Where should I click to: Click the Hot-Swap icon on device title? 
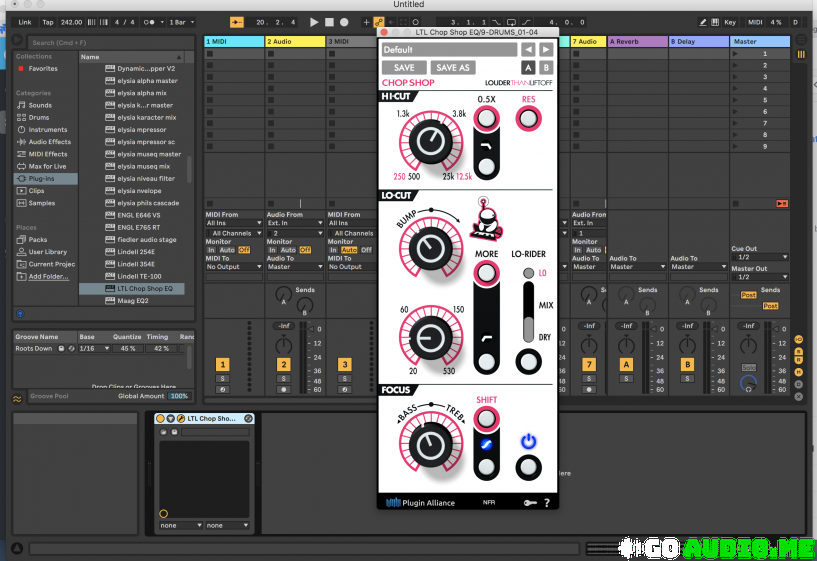[x=249, y=418]
